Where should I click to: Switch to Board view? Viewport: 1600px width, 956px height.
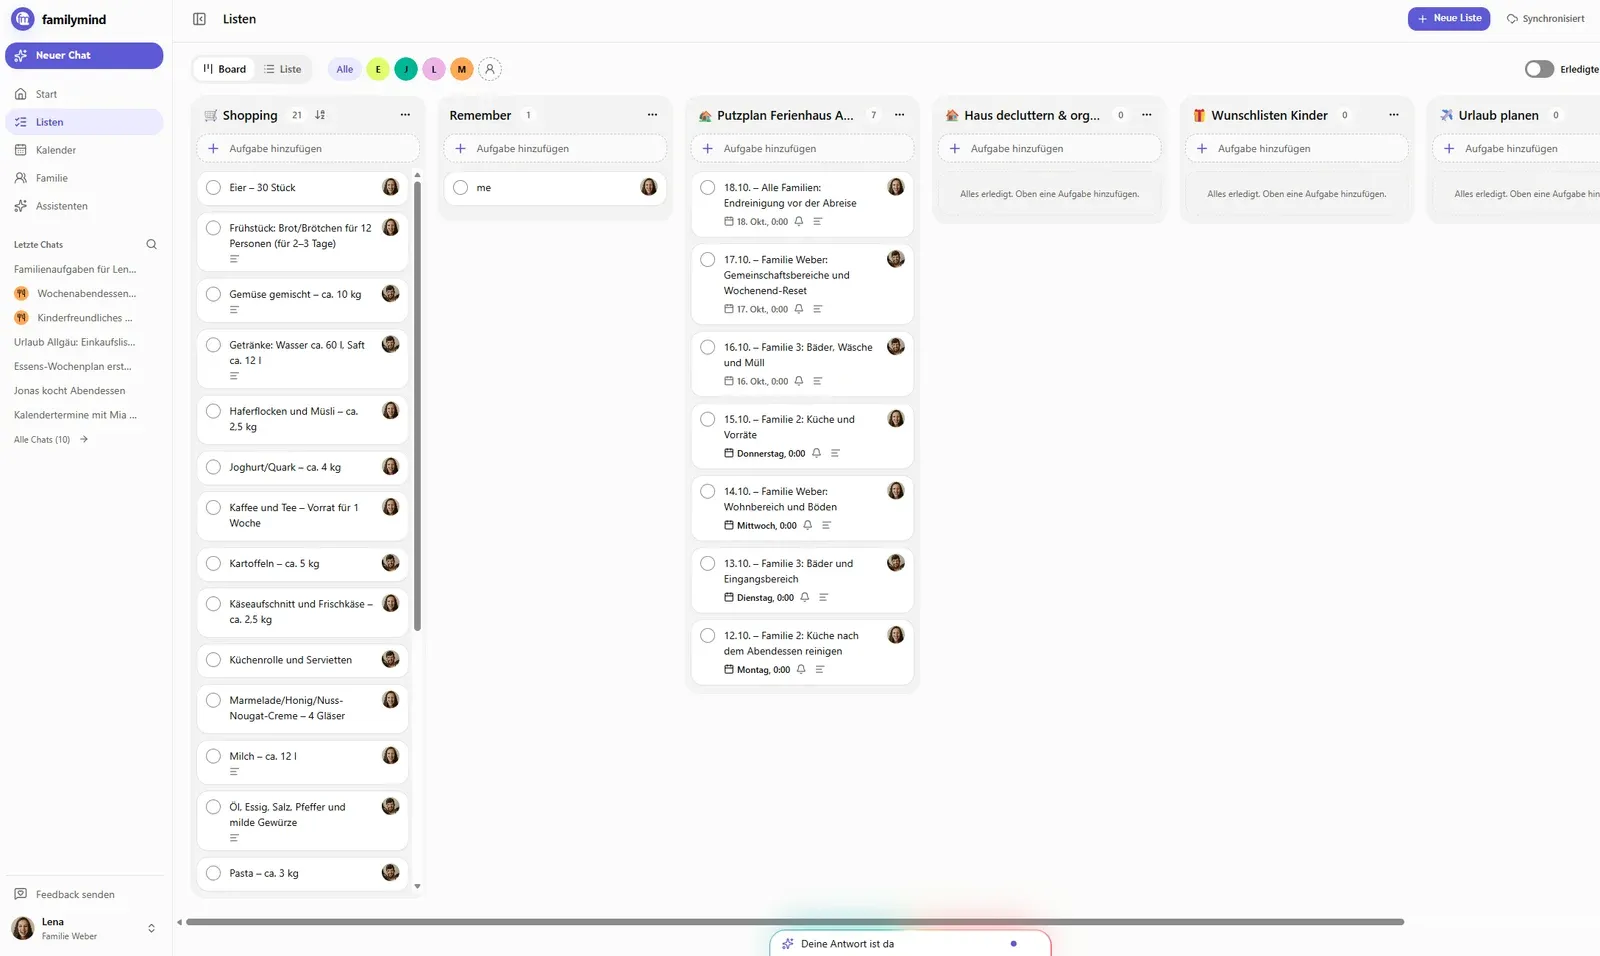[224, 69]
